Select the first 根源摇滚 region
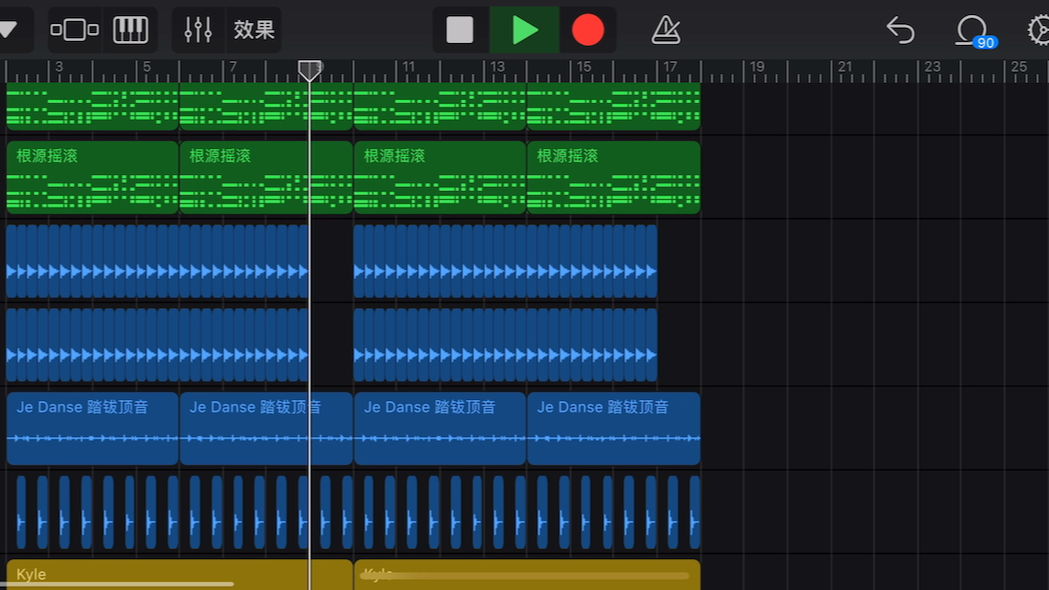This screenshot has height=590, width=1049. [92, 177]
